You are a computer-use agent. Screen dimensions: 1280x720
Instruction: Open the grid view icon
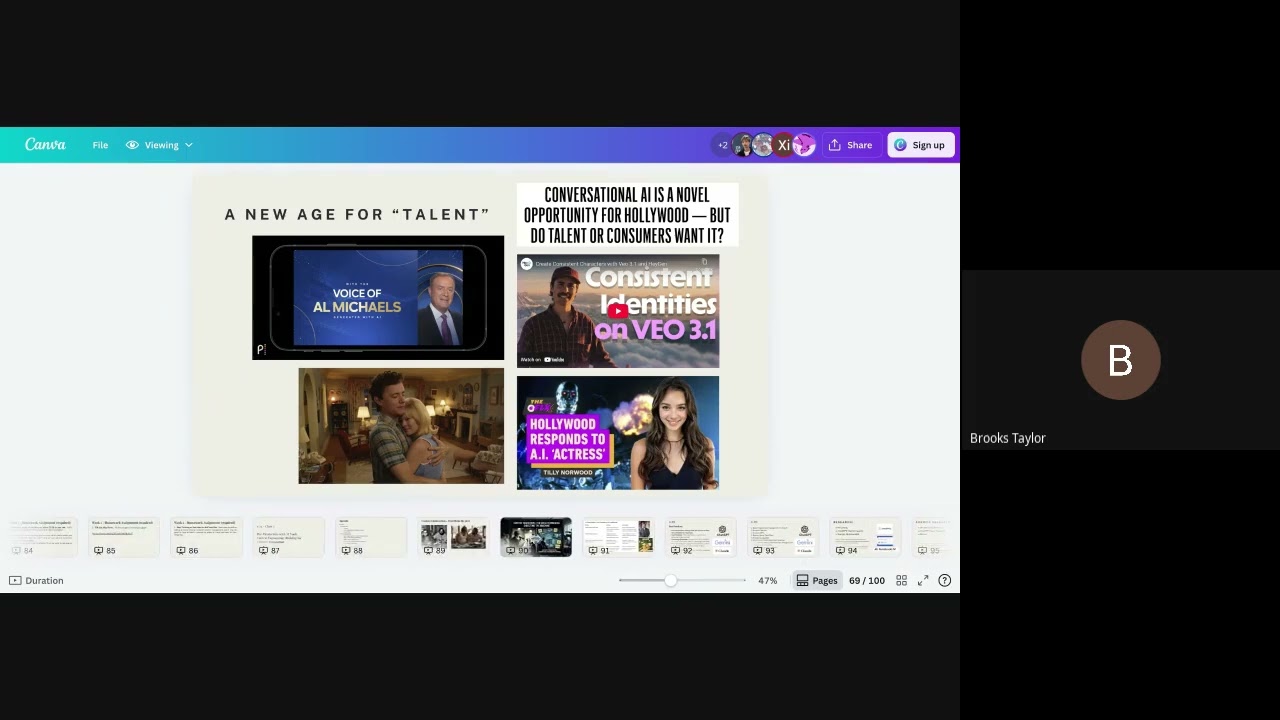[901, 580]
